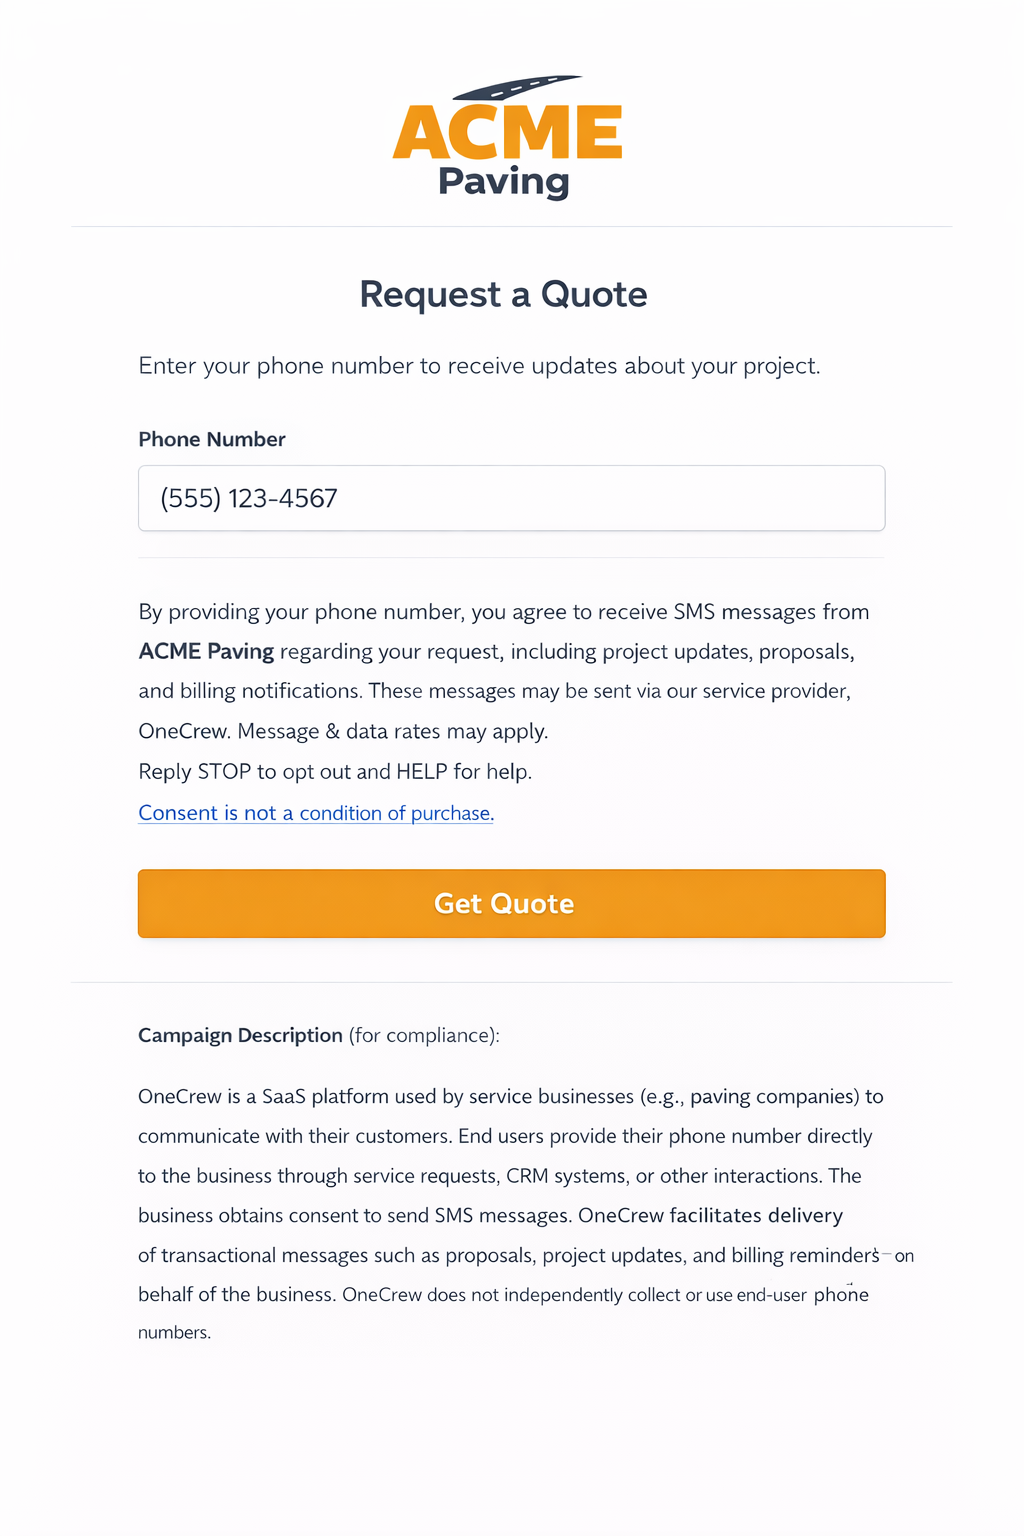1024x1536 pixels.
Task: Click the 'Request a Quote' heading
Action: click(x=503, y=294)
